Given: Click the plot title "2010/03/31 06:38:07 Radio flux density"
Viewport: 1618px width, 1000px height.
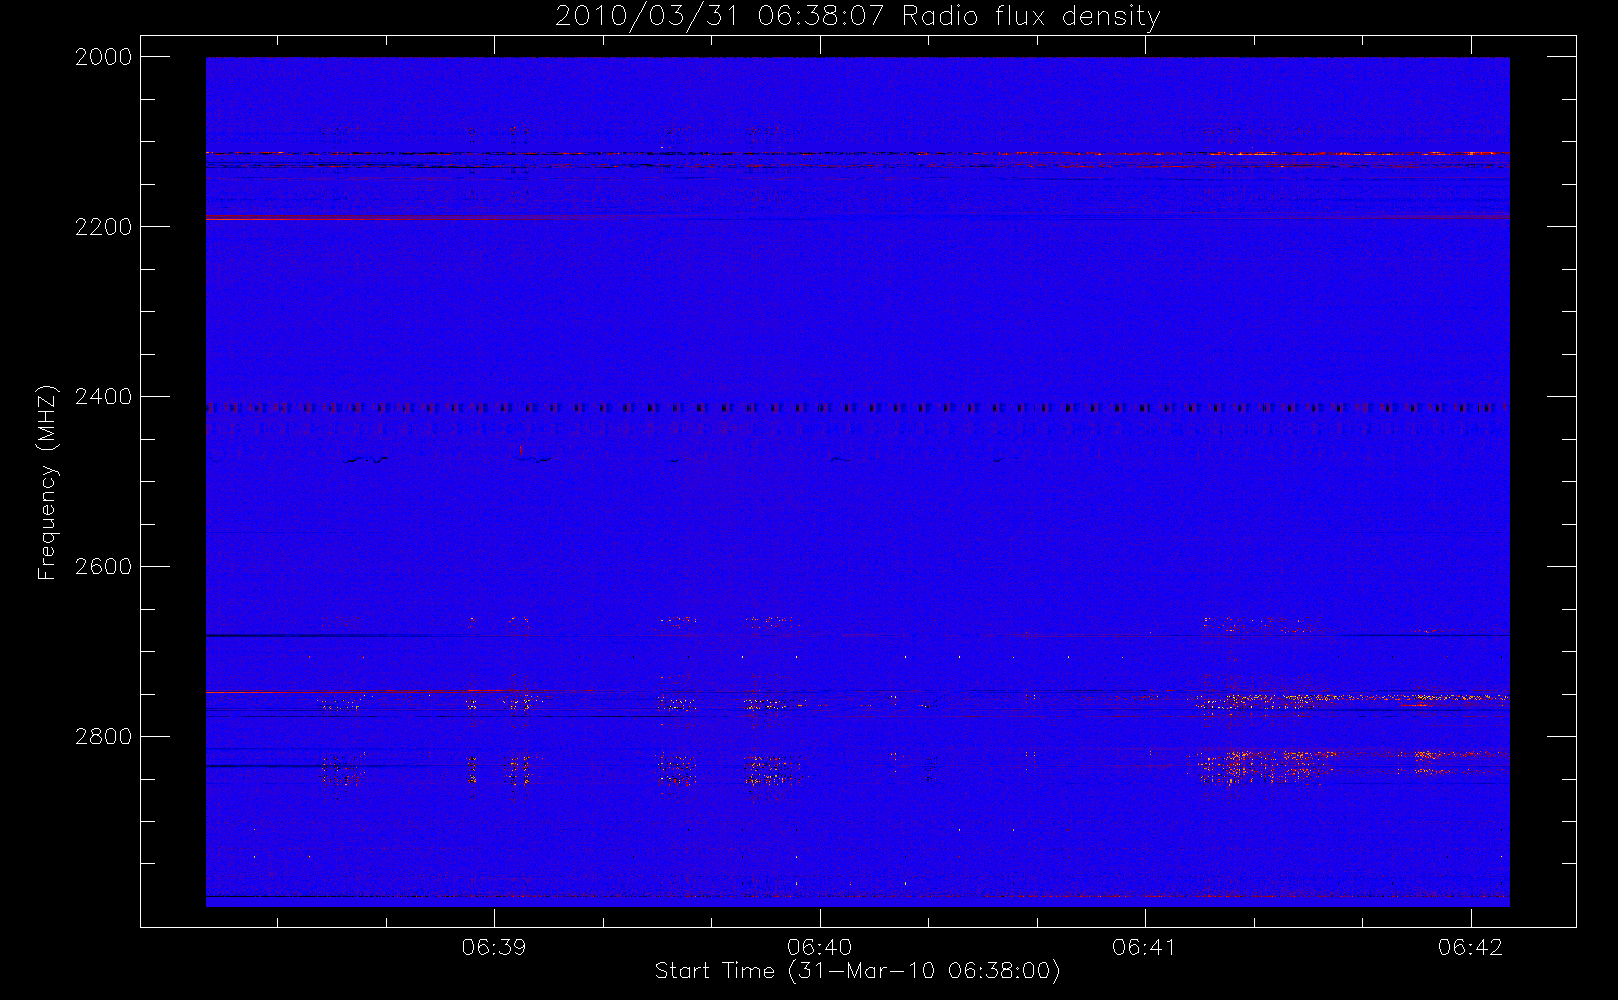Looking at the screenshot, I should pos(857,17).
